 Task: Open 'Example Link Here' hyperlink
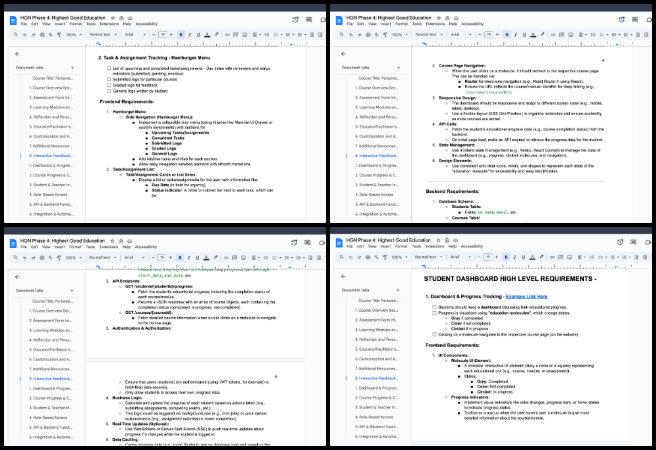pos(526,296)
